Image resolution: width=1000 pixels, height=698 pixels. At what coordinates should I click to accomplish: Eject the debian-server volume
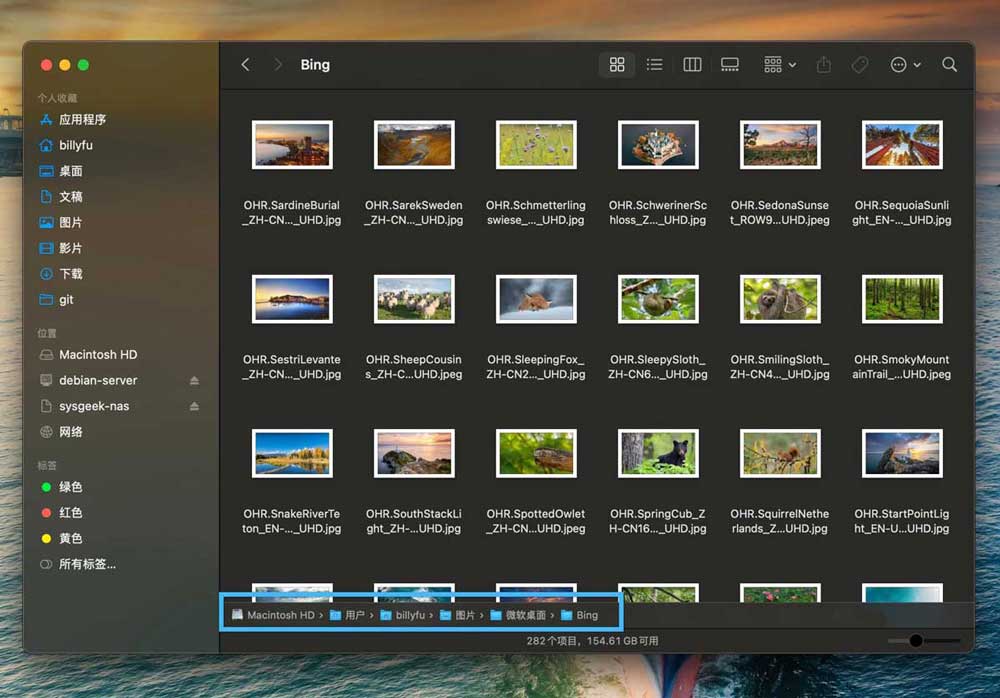pos(195,381)
